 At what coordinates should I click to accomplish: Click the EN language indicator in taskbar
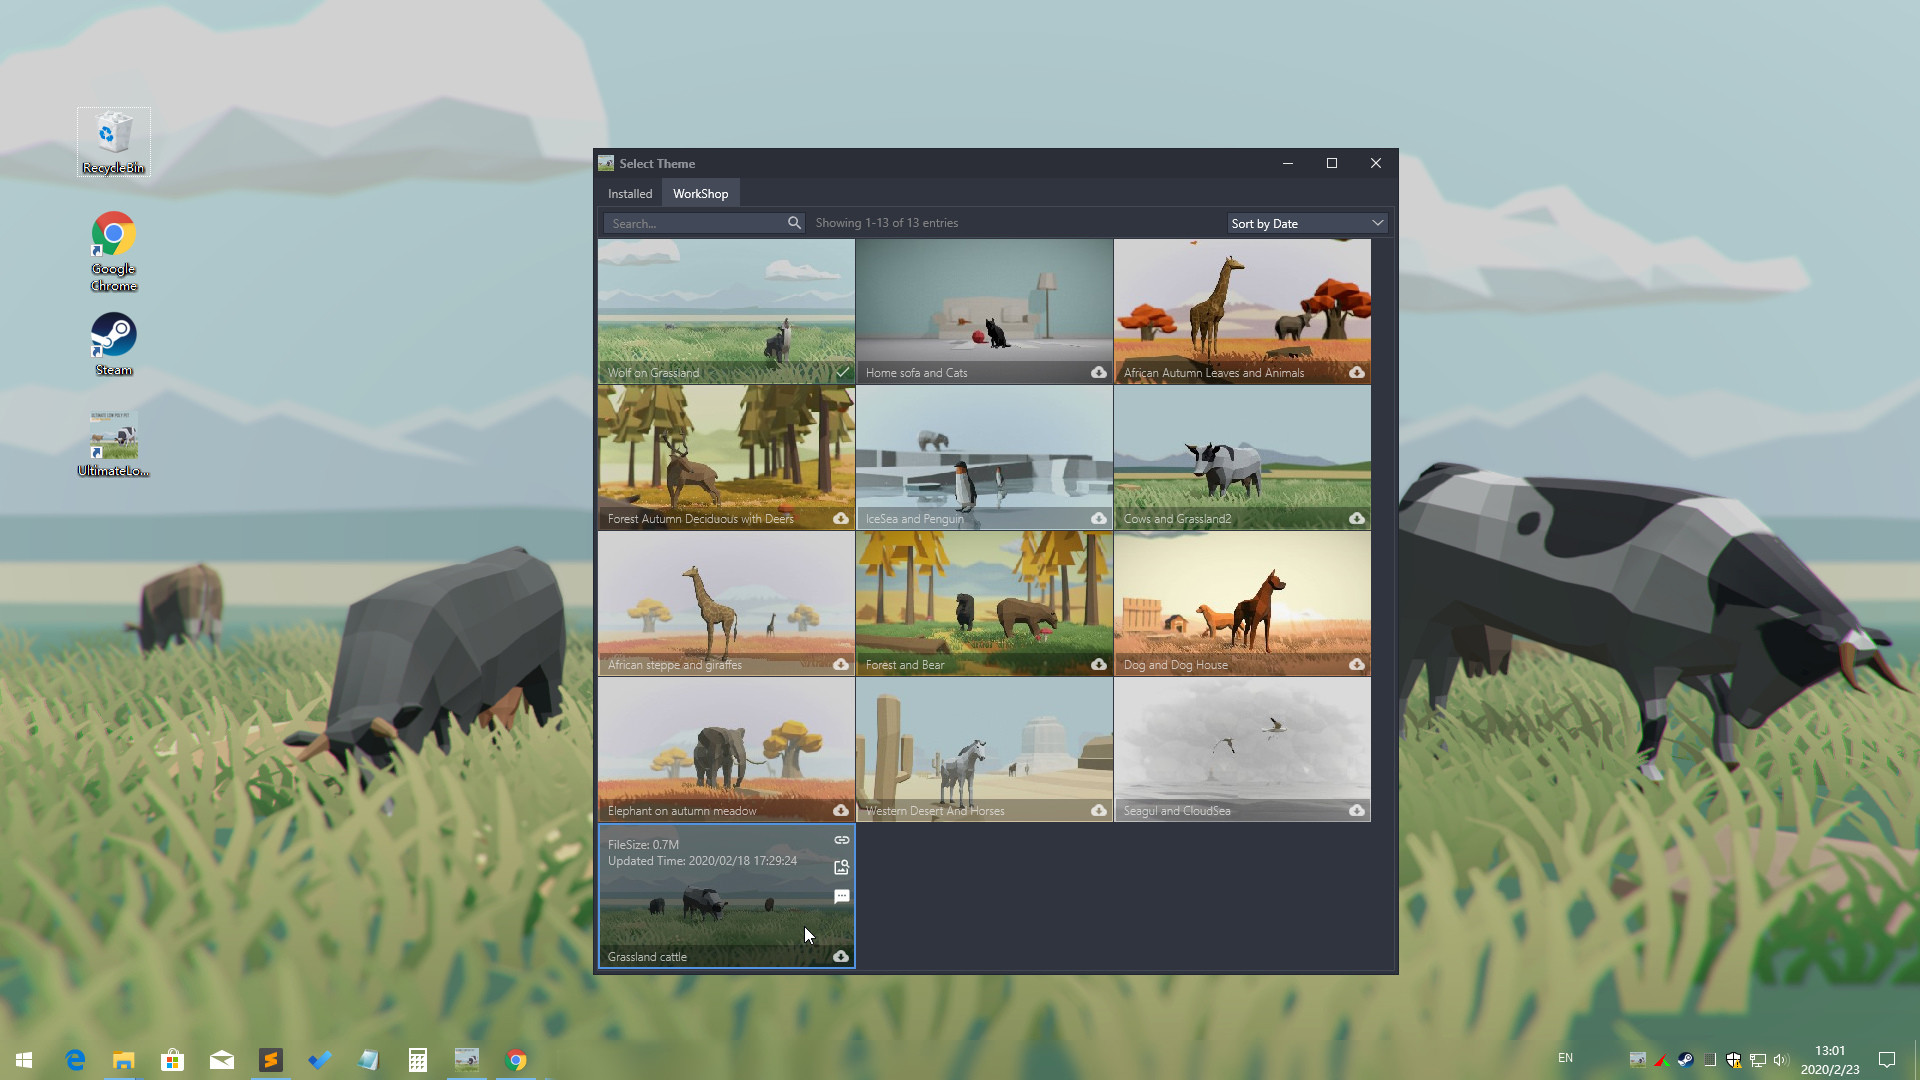1566,1059
